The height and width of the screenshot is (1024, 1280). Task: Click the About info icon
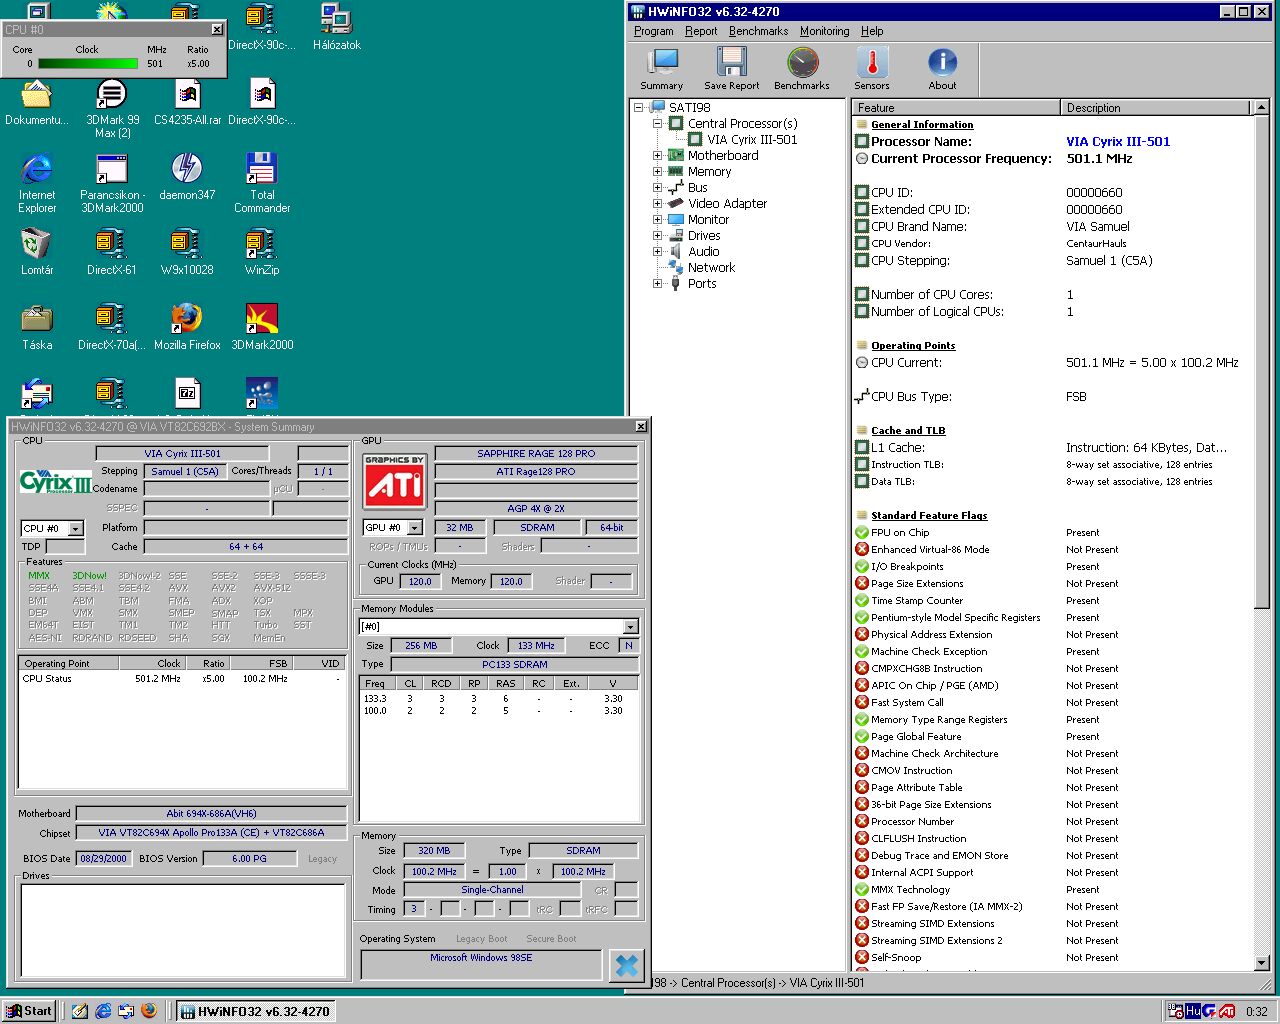point(942,69)
